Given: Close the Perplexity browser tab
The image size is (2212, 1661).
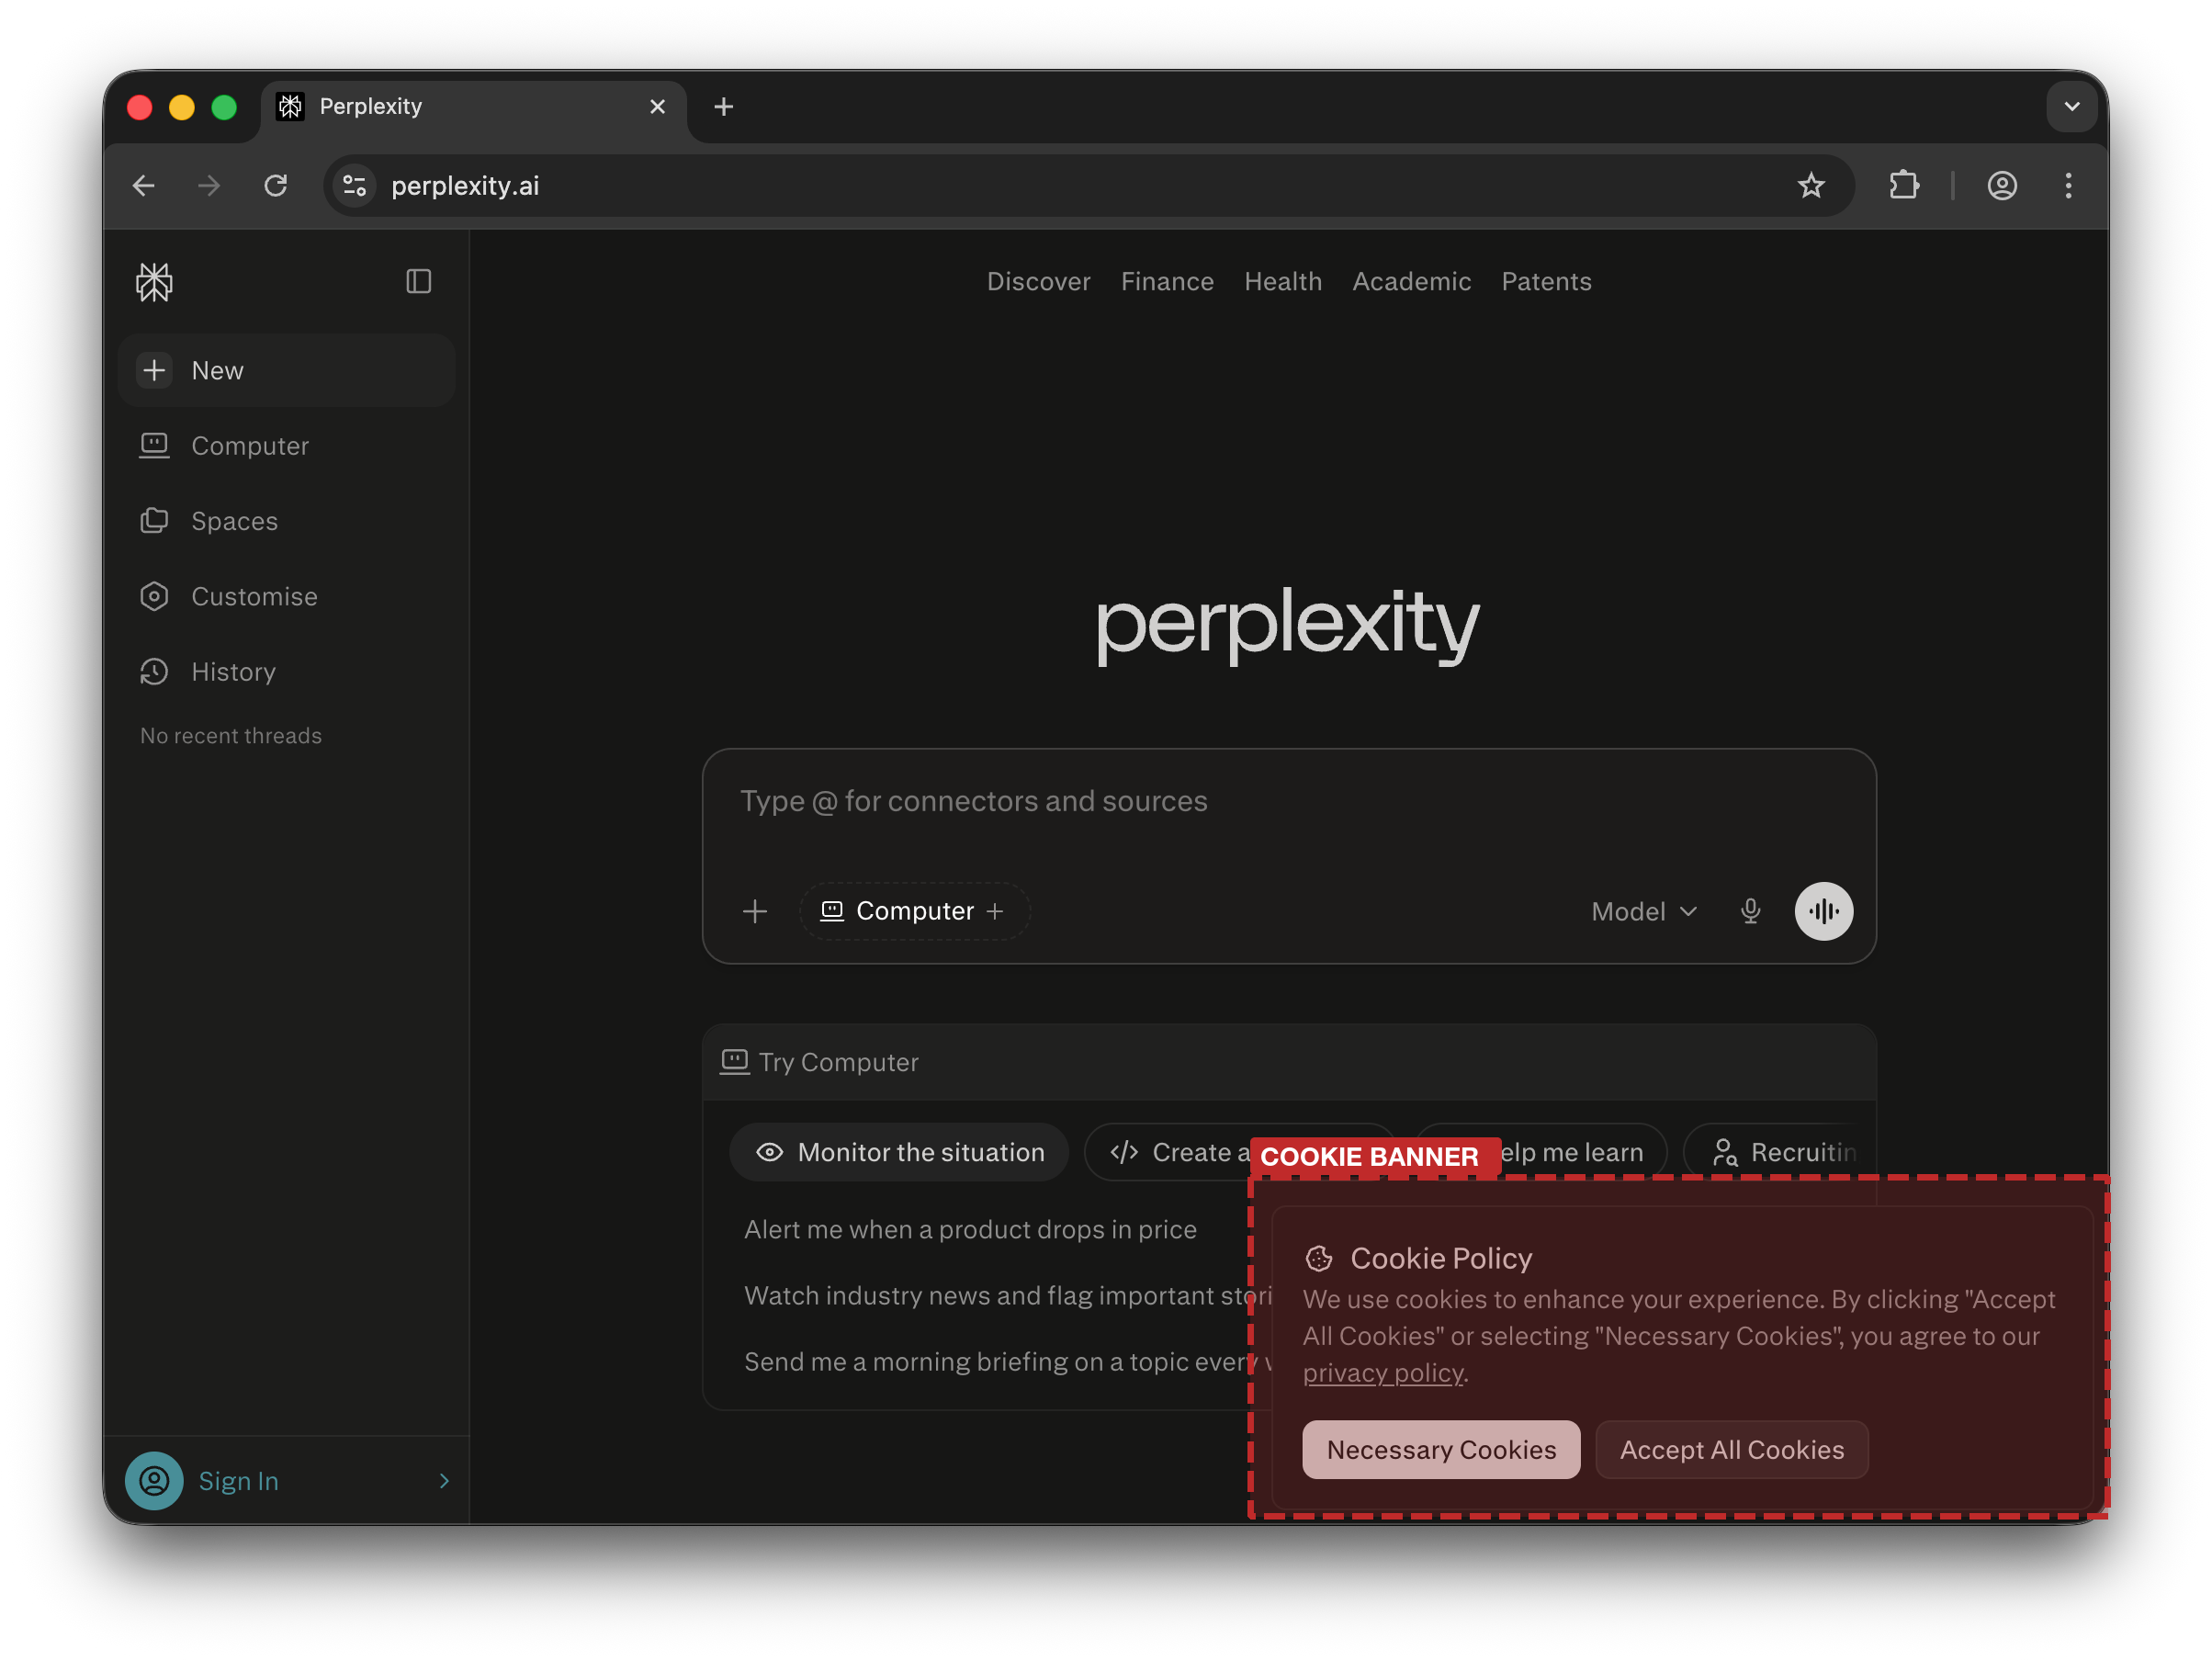Looking at the screenshot, I should 657,107.
